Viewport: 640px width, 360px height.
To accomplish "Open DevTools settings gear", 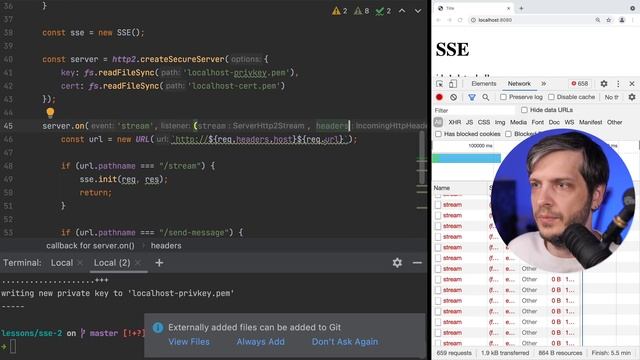I will click(604, 84).
